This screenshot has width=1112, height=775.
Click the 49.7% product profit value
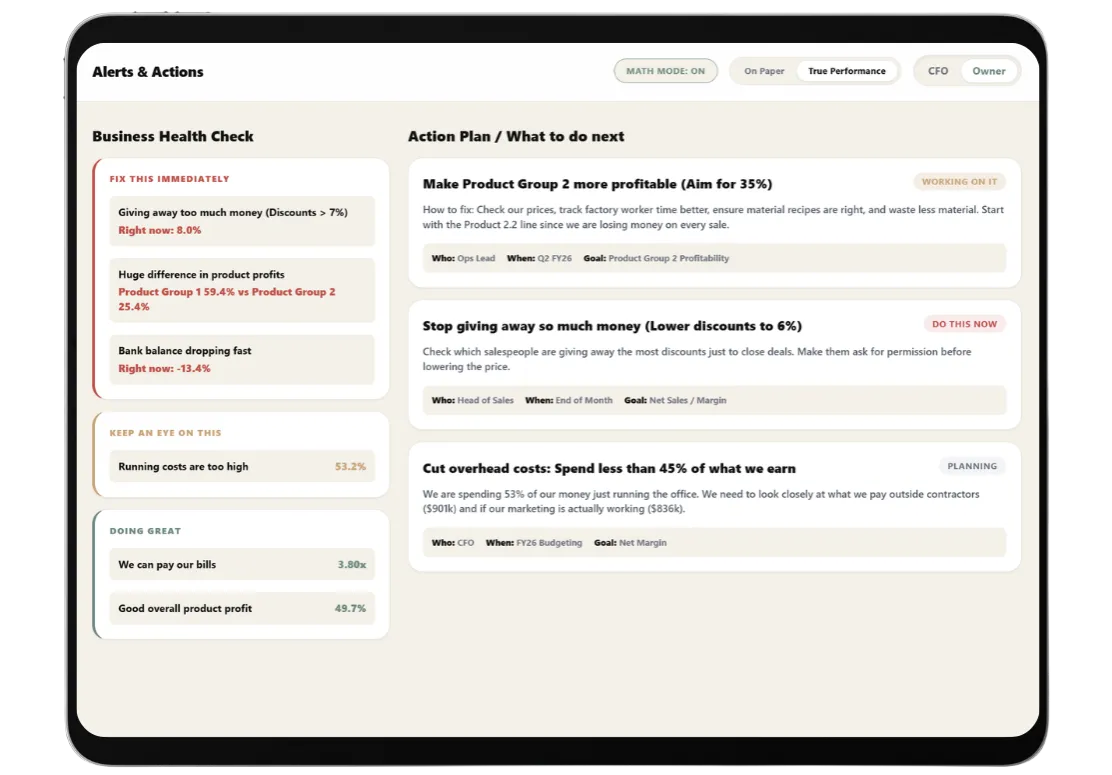point(350,608)
